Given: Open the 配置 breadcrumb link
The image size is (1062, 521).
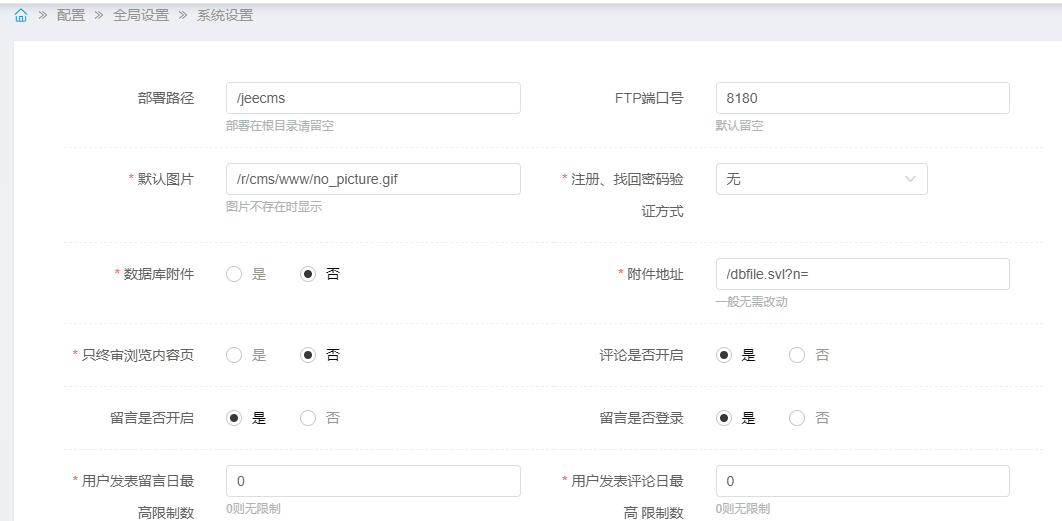Looking at the screenshot, I should pos(70,15).
